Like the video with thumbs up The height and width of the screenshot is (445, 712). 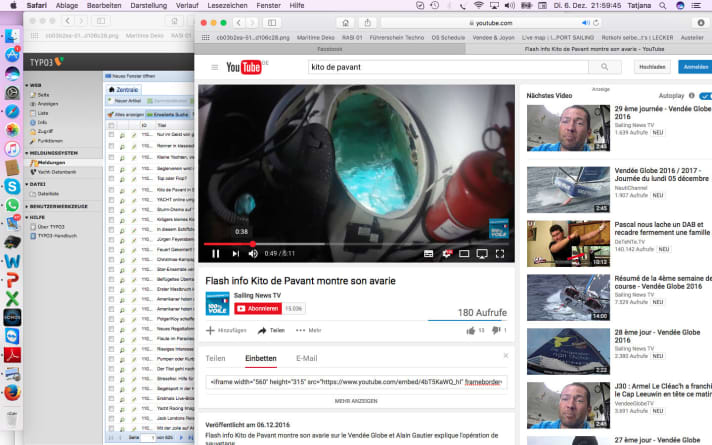click(x=470, y=331)
